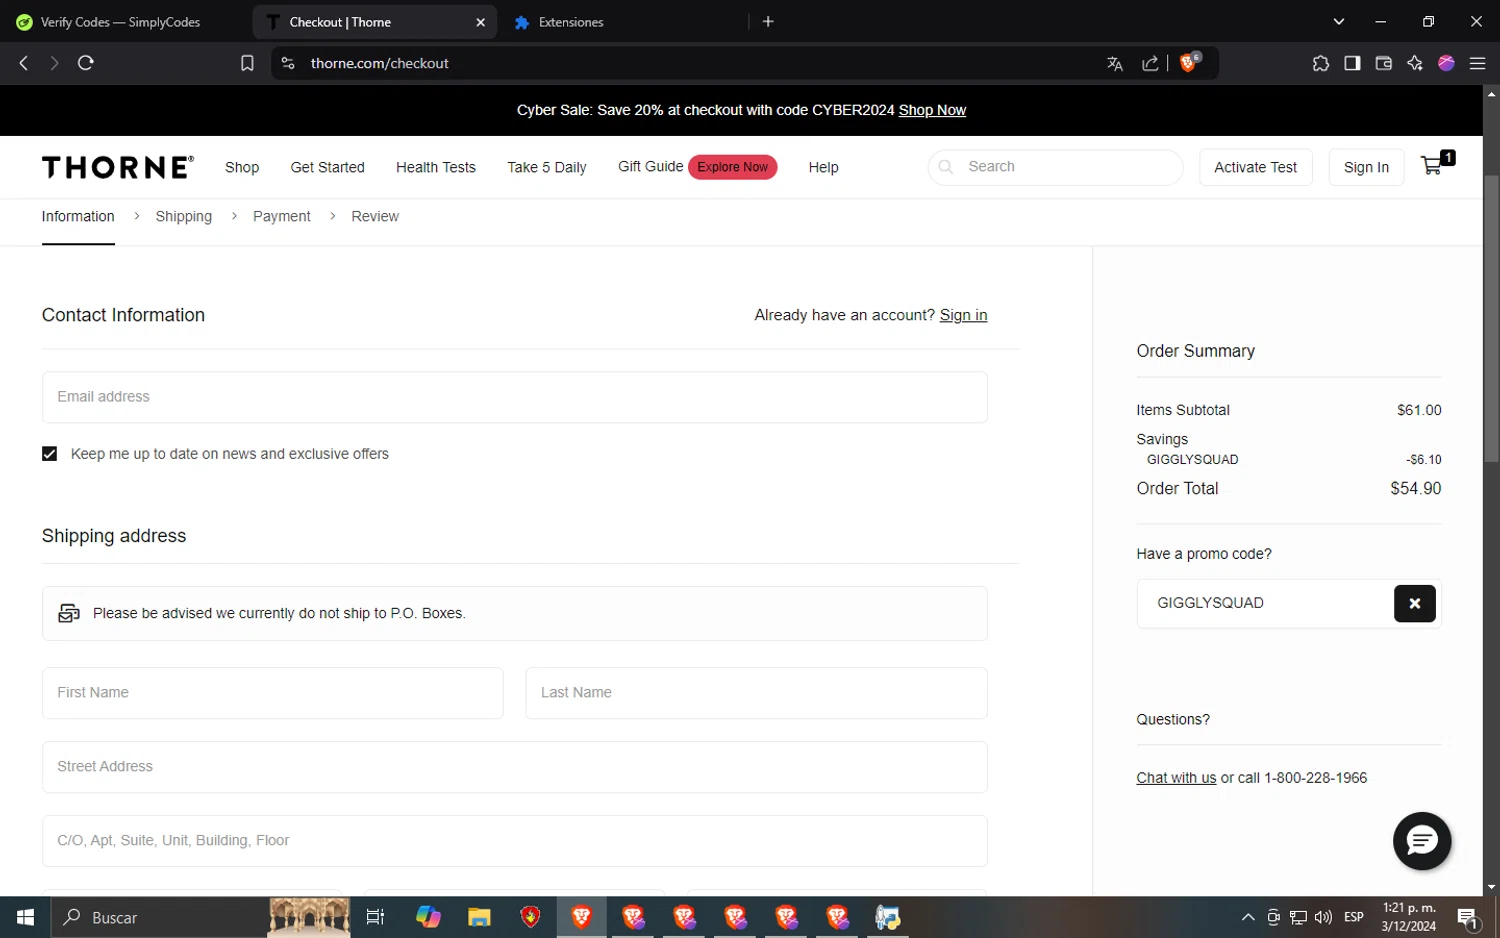Open the Get Started menu
The width and height of the screenshot is (1500, 938).
coord(327,167)
